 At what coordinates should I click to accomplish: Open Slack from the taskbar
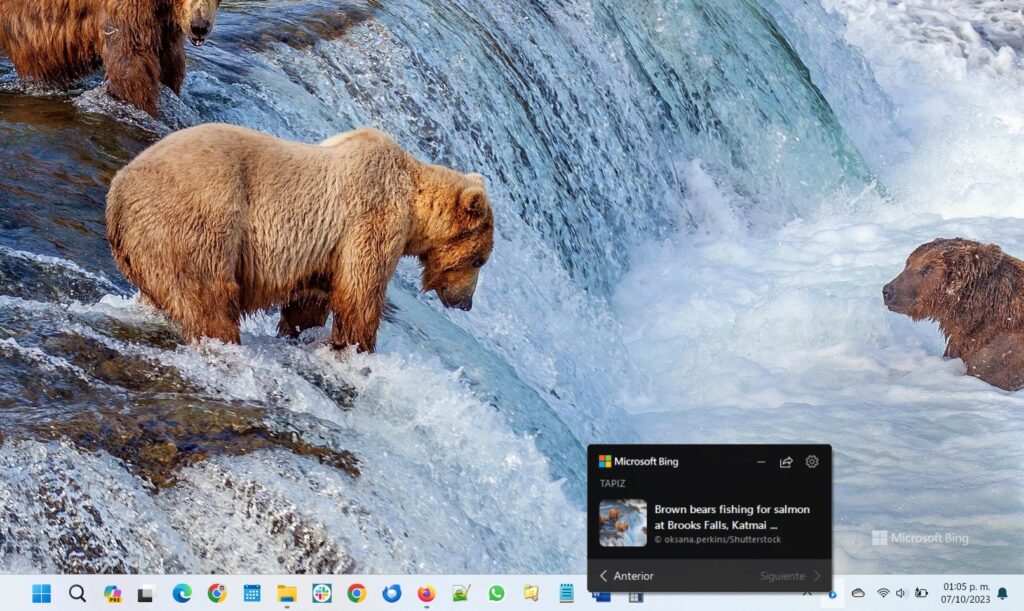(320, 593)
